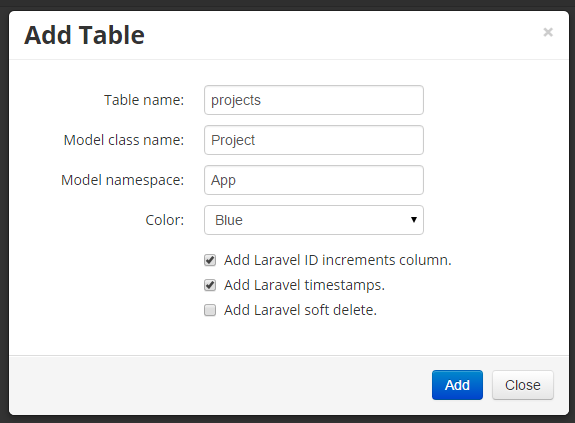
Task: Enable the Laravel soft delete checkbox
Action: pyautogui.click(x=210, y=310)
